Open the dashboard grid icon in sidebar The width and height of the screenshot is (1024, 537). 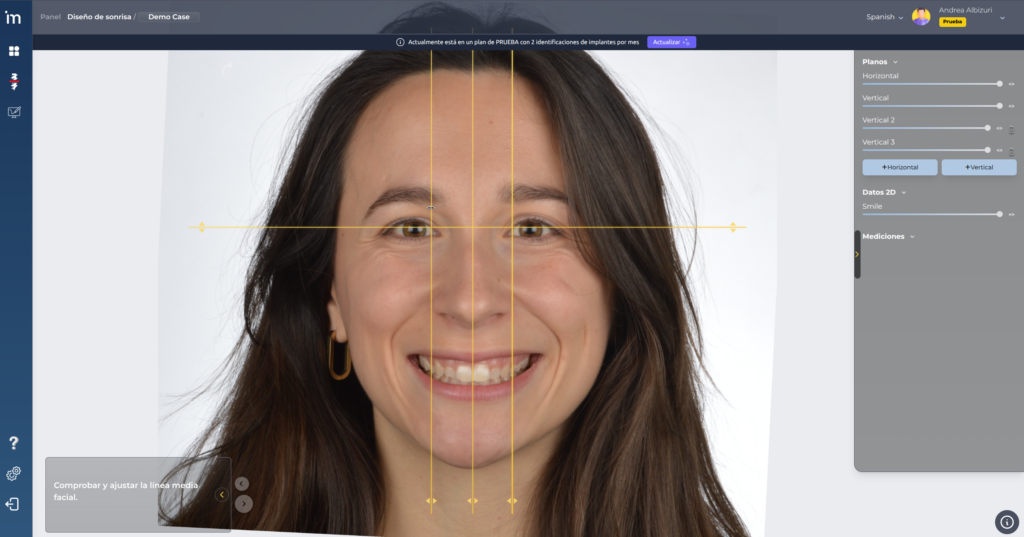coord(14,51)
